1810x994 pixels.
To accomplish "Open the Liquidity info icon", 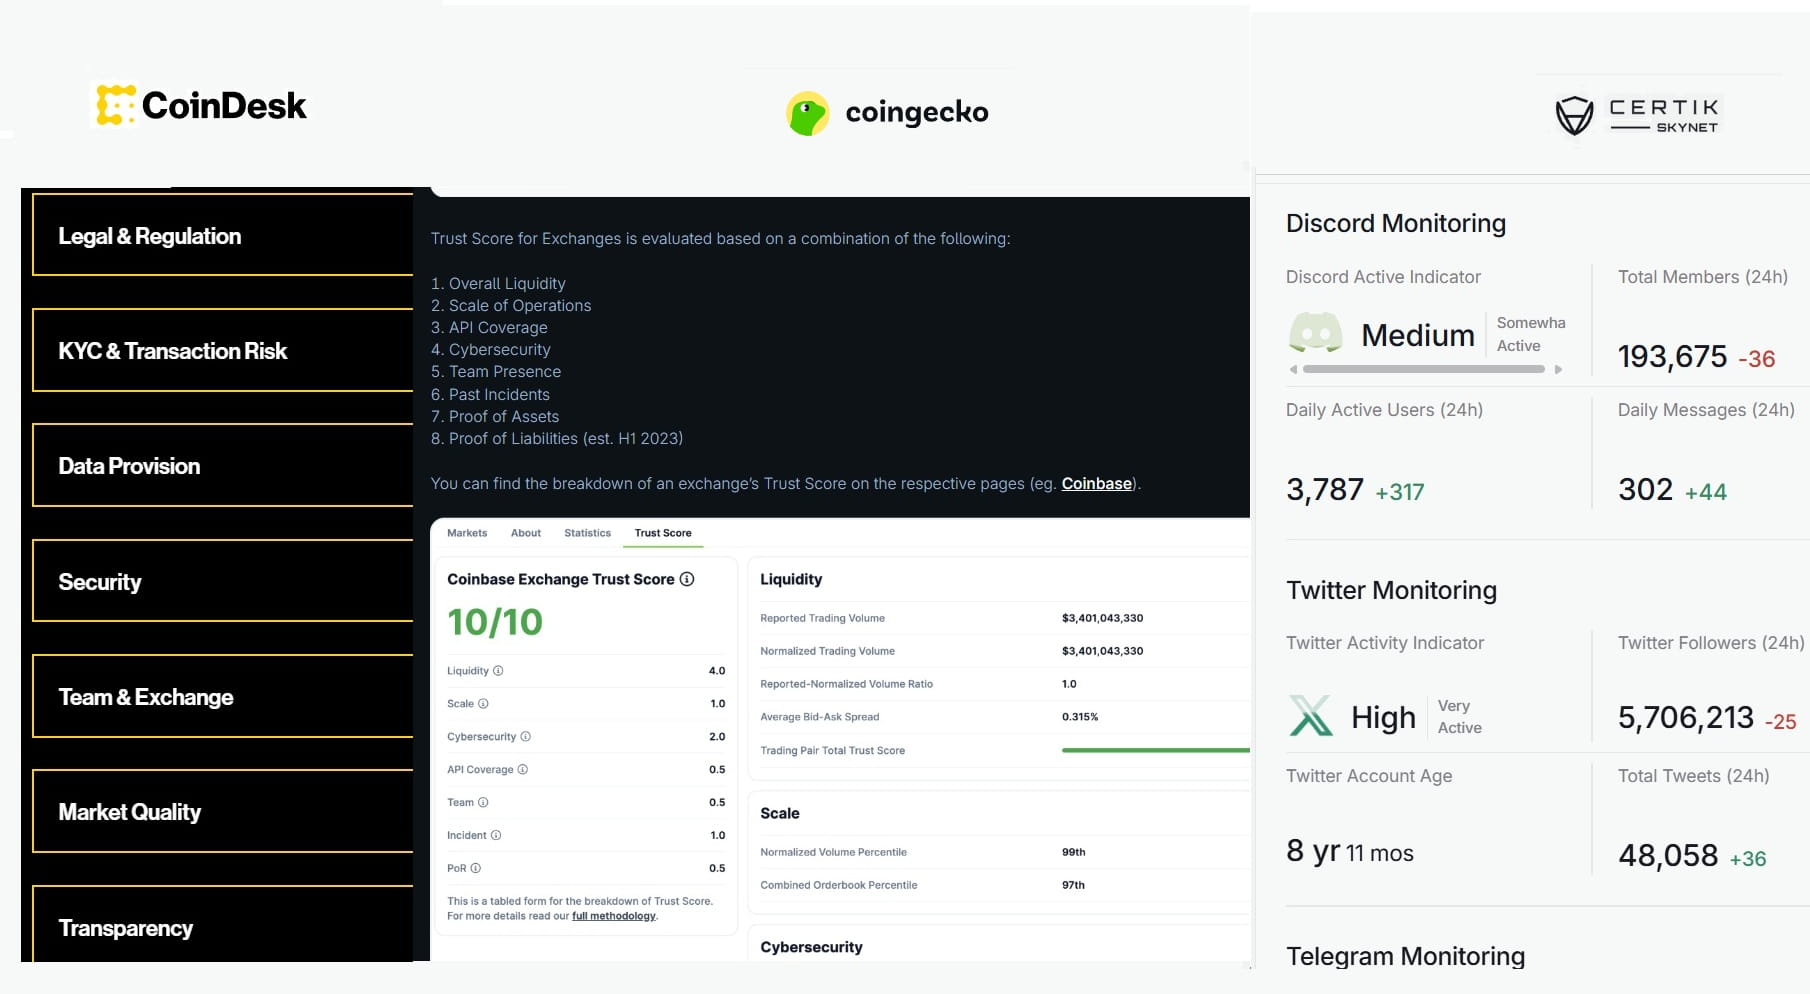I will pyautogui.click(x=498, y=671).
